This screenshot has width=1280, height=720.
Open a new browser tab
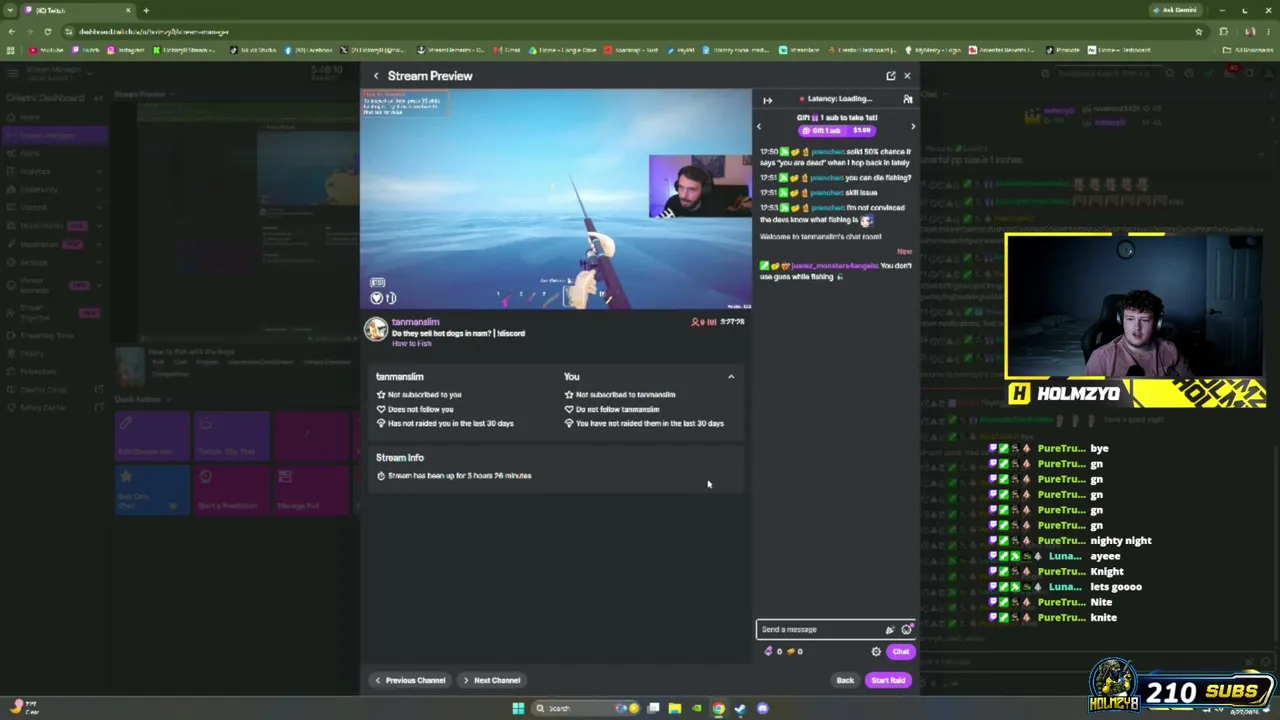146,10
